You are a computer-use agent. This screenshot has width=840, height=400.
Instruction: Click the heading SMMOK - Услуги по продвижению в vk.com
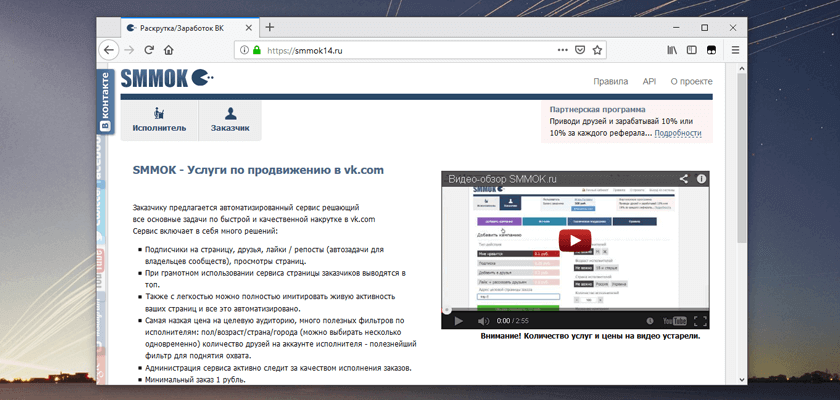point(258,170)
